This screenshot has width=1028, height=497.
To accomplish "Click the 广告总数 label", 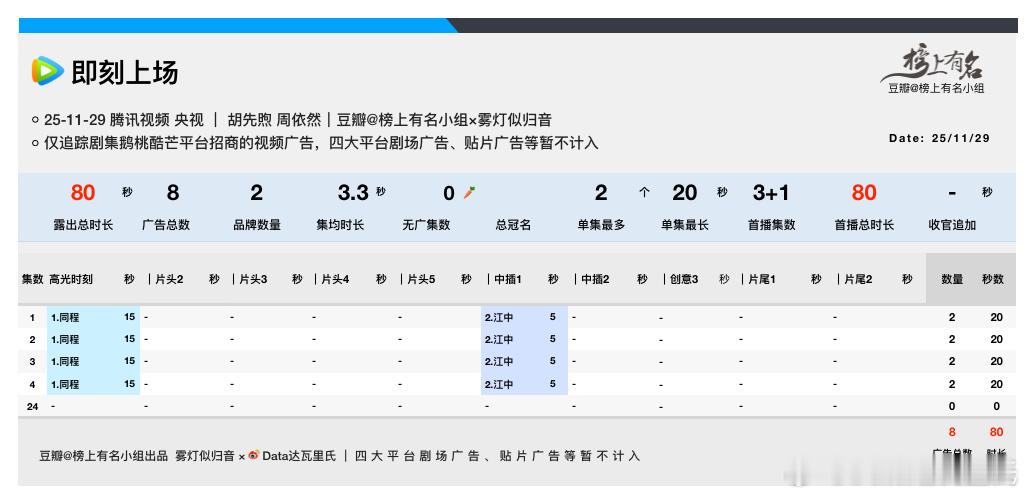I will pos(166,225).
